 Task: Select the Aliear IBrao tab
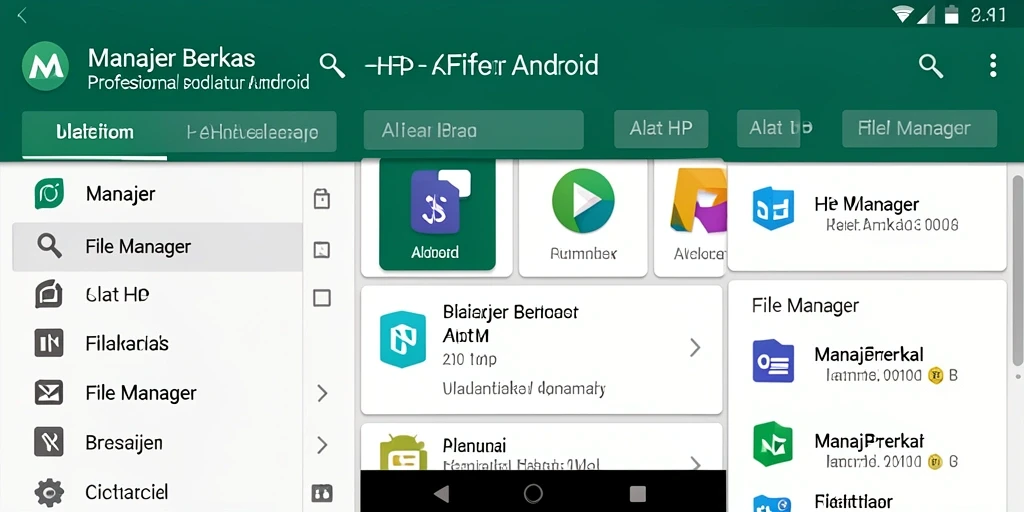point(473,130)
